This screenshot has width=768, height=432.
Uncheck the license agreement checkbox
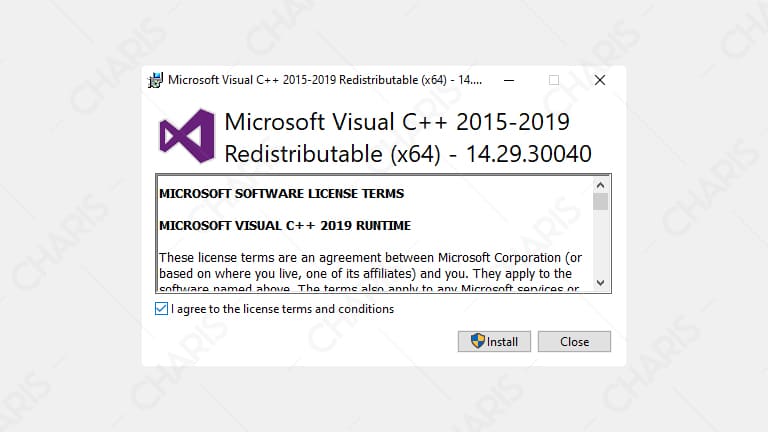[x=161, y=309]
